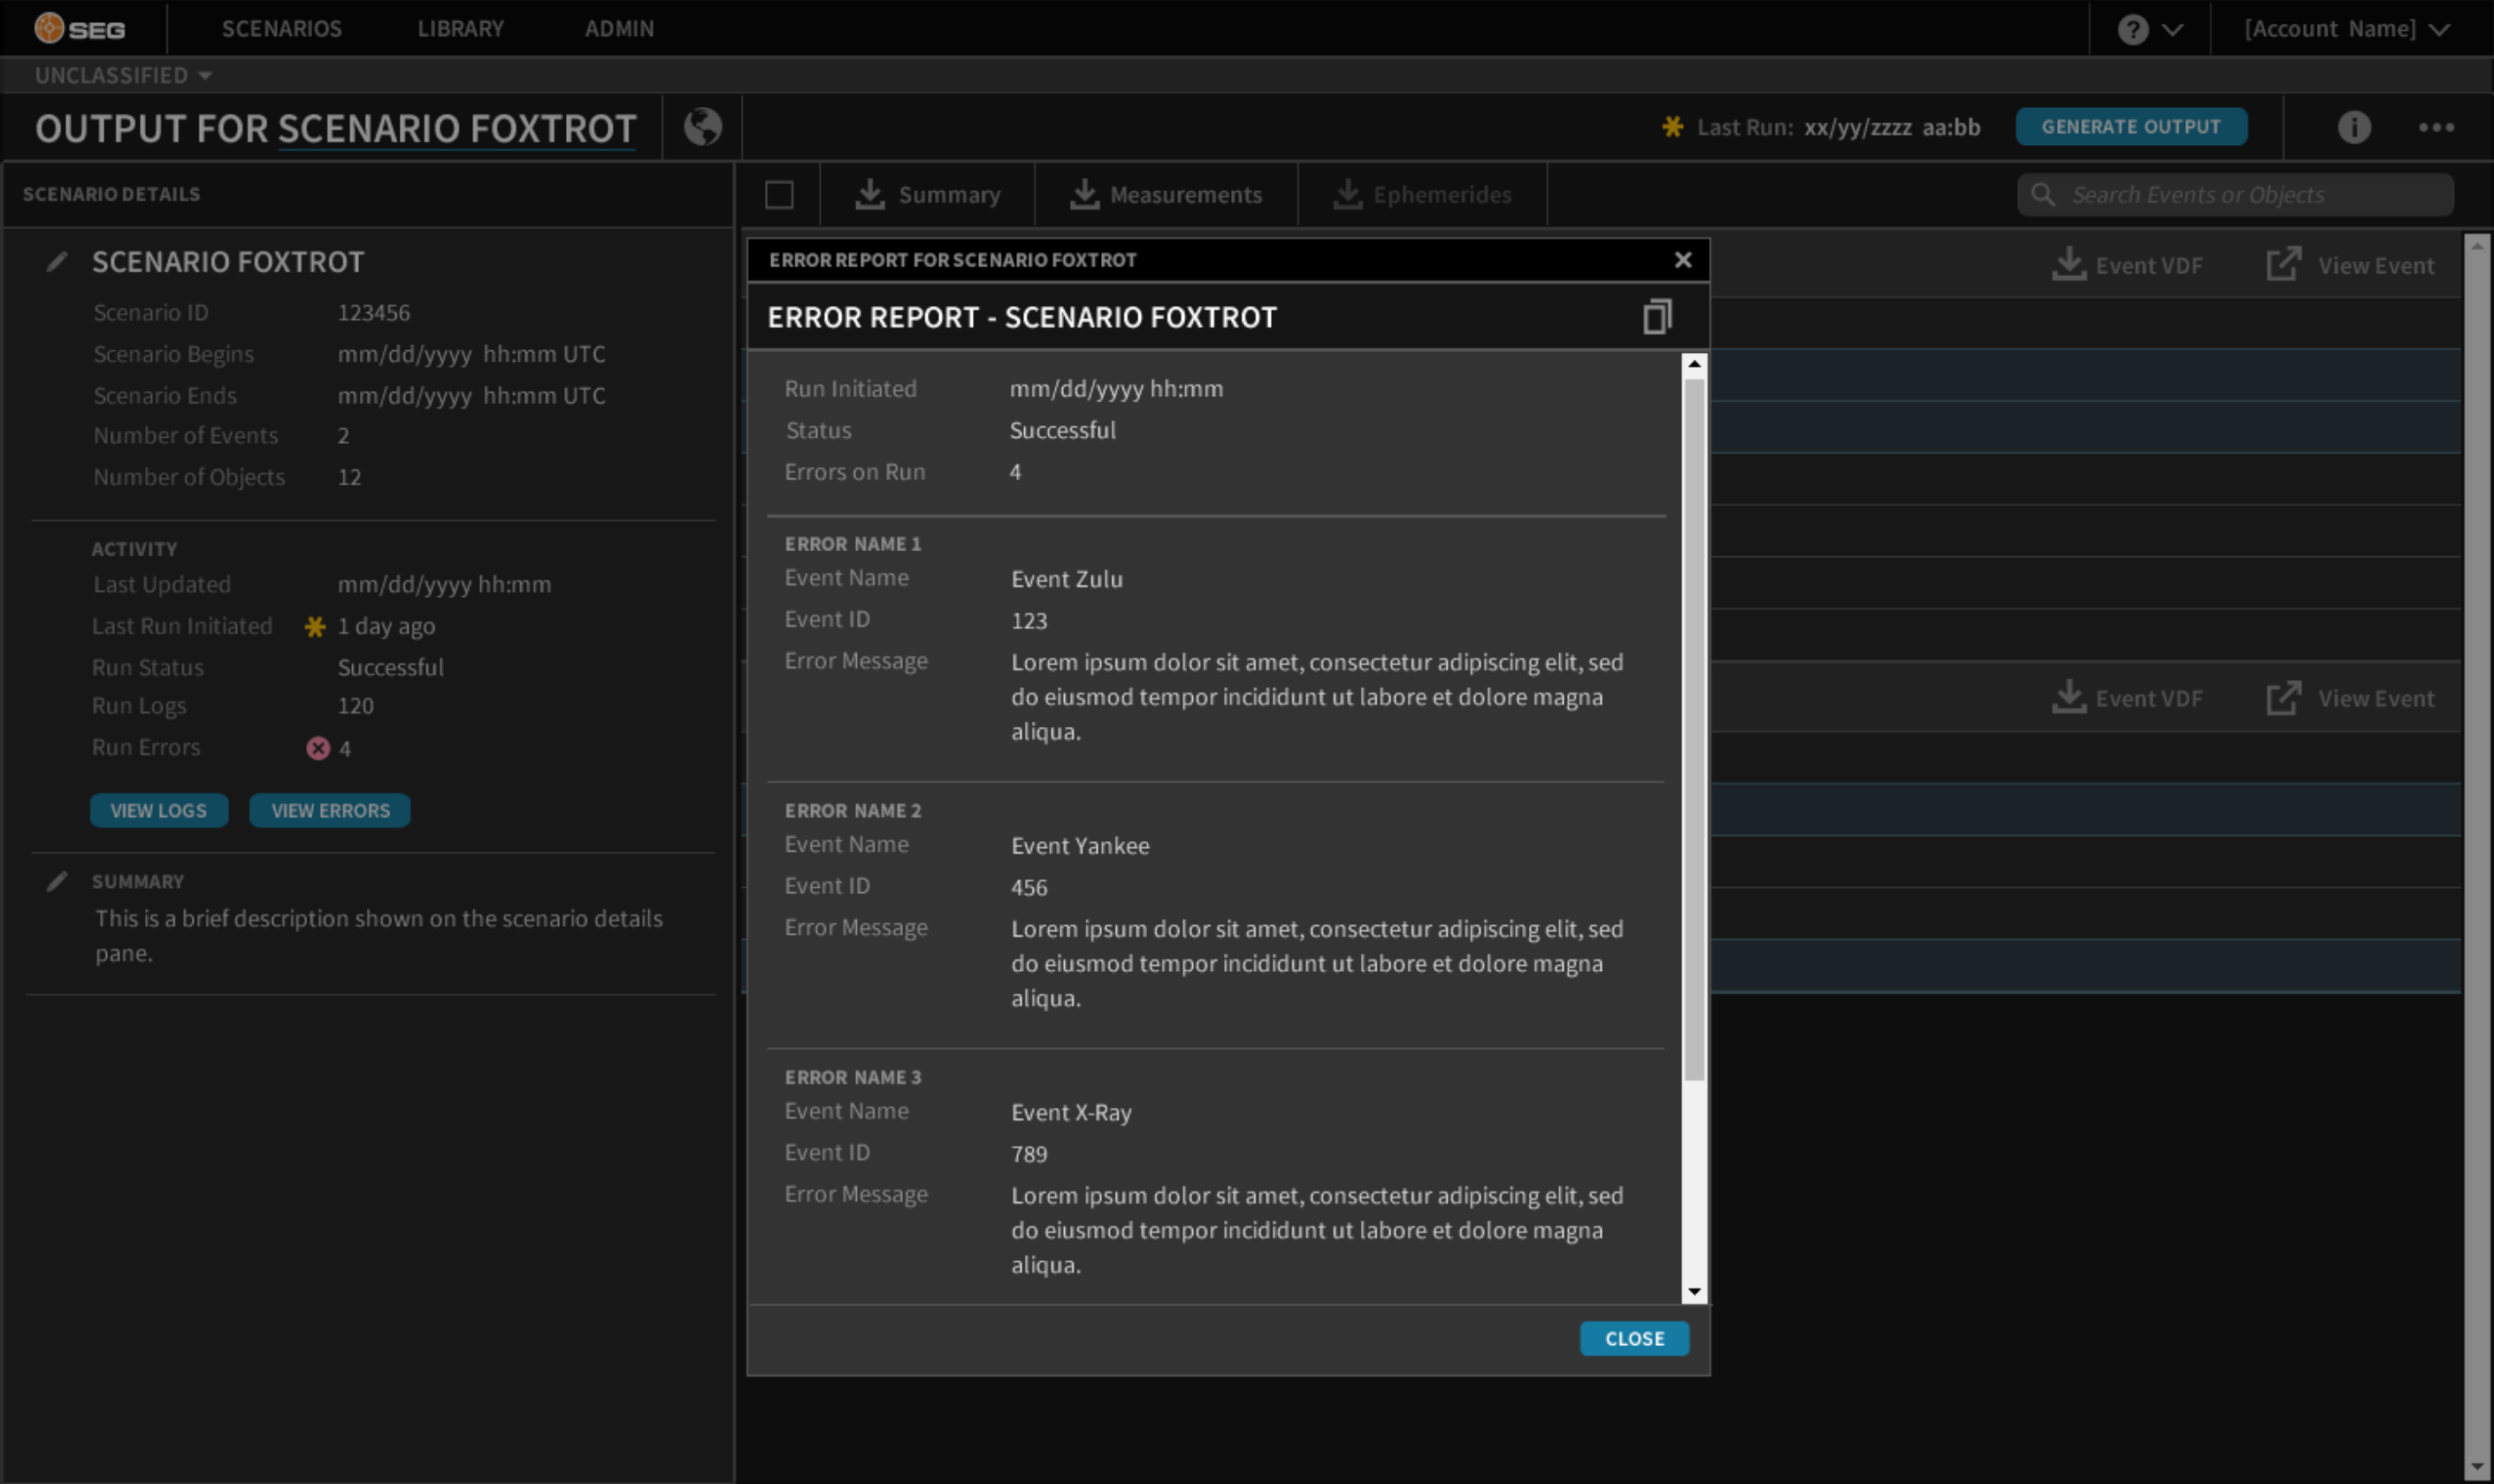This screenshot has width=2494, height=1484.
Task: Click the copy icon in error report header
Action: [x=1656, y=317]
